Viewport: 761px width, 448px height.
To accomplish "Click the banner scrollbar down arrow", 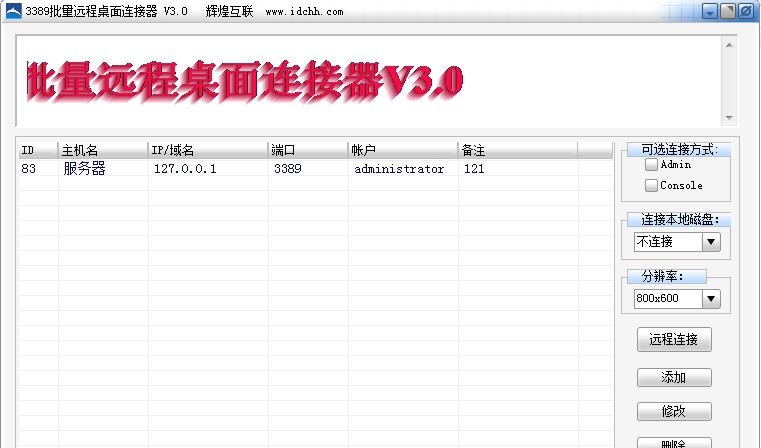I will coord(729,118).
